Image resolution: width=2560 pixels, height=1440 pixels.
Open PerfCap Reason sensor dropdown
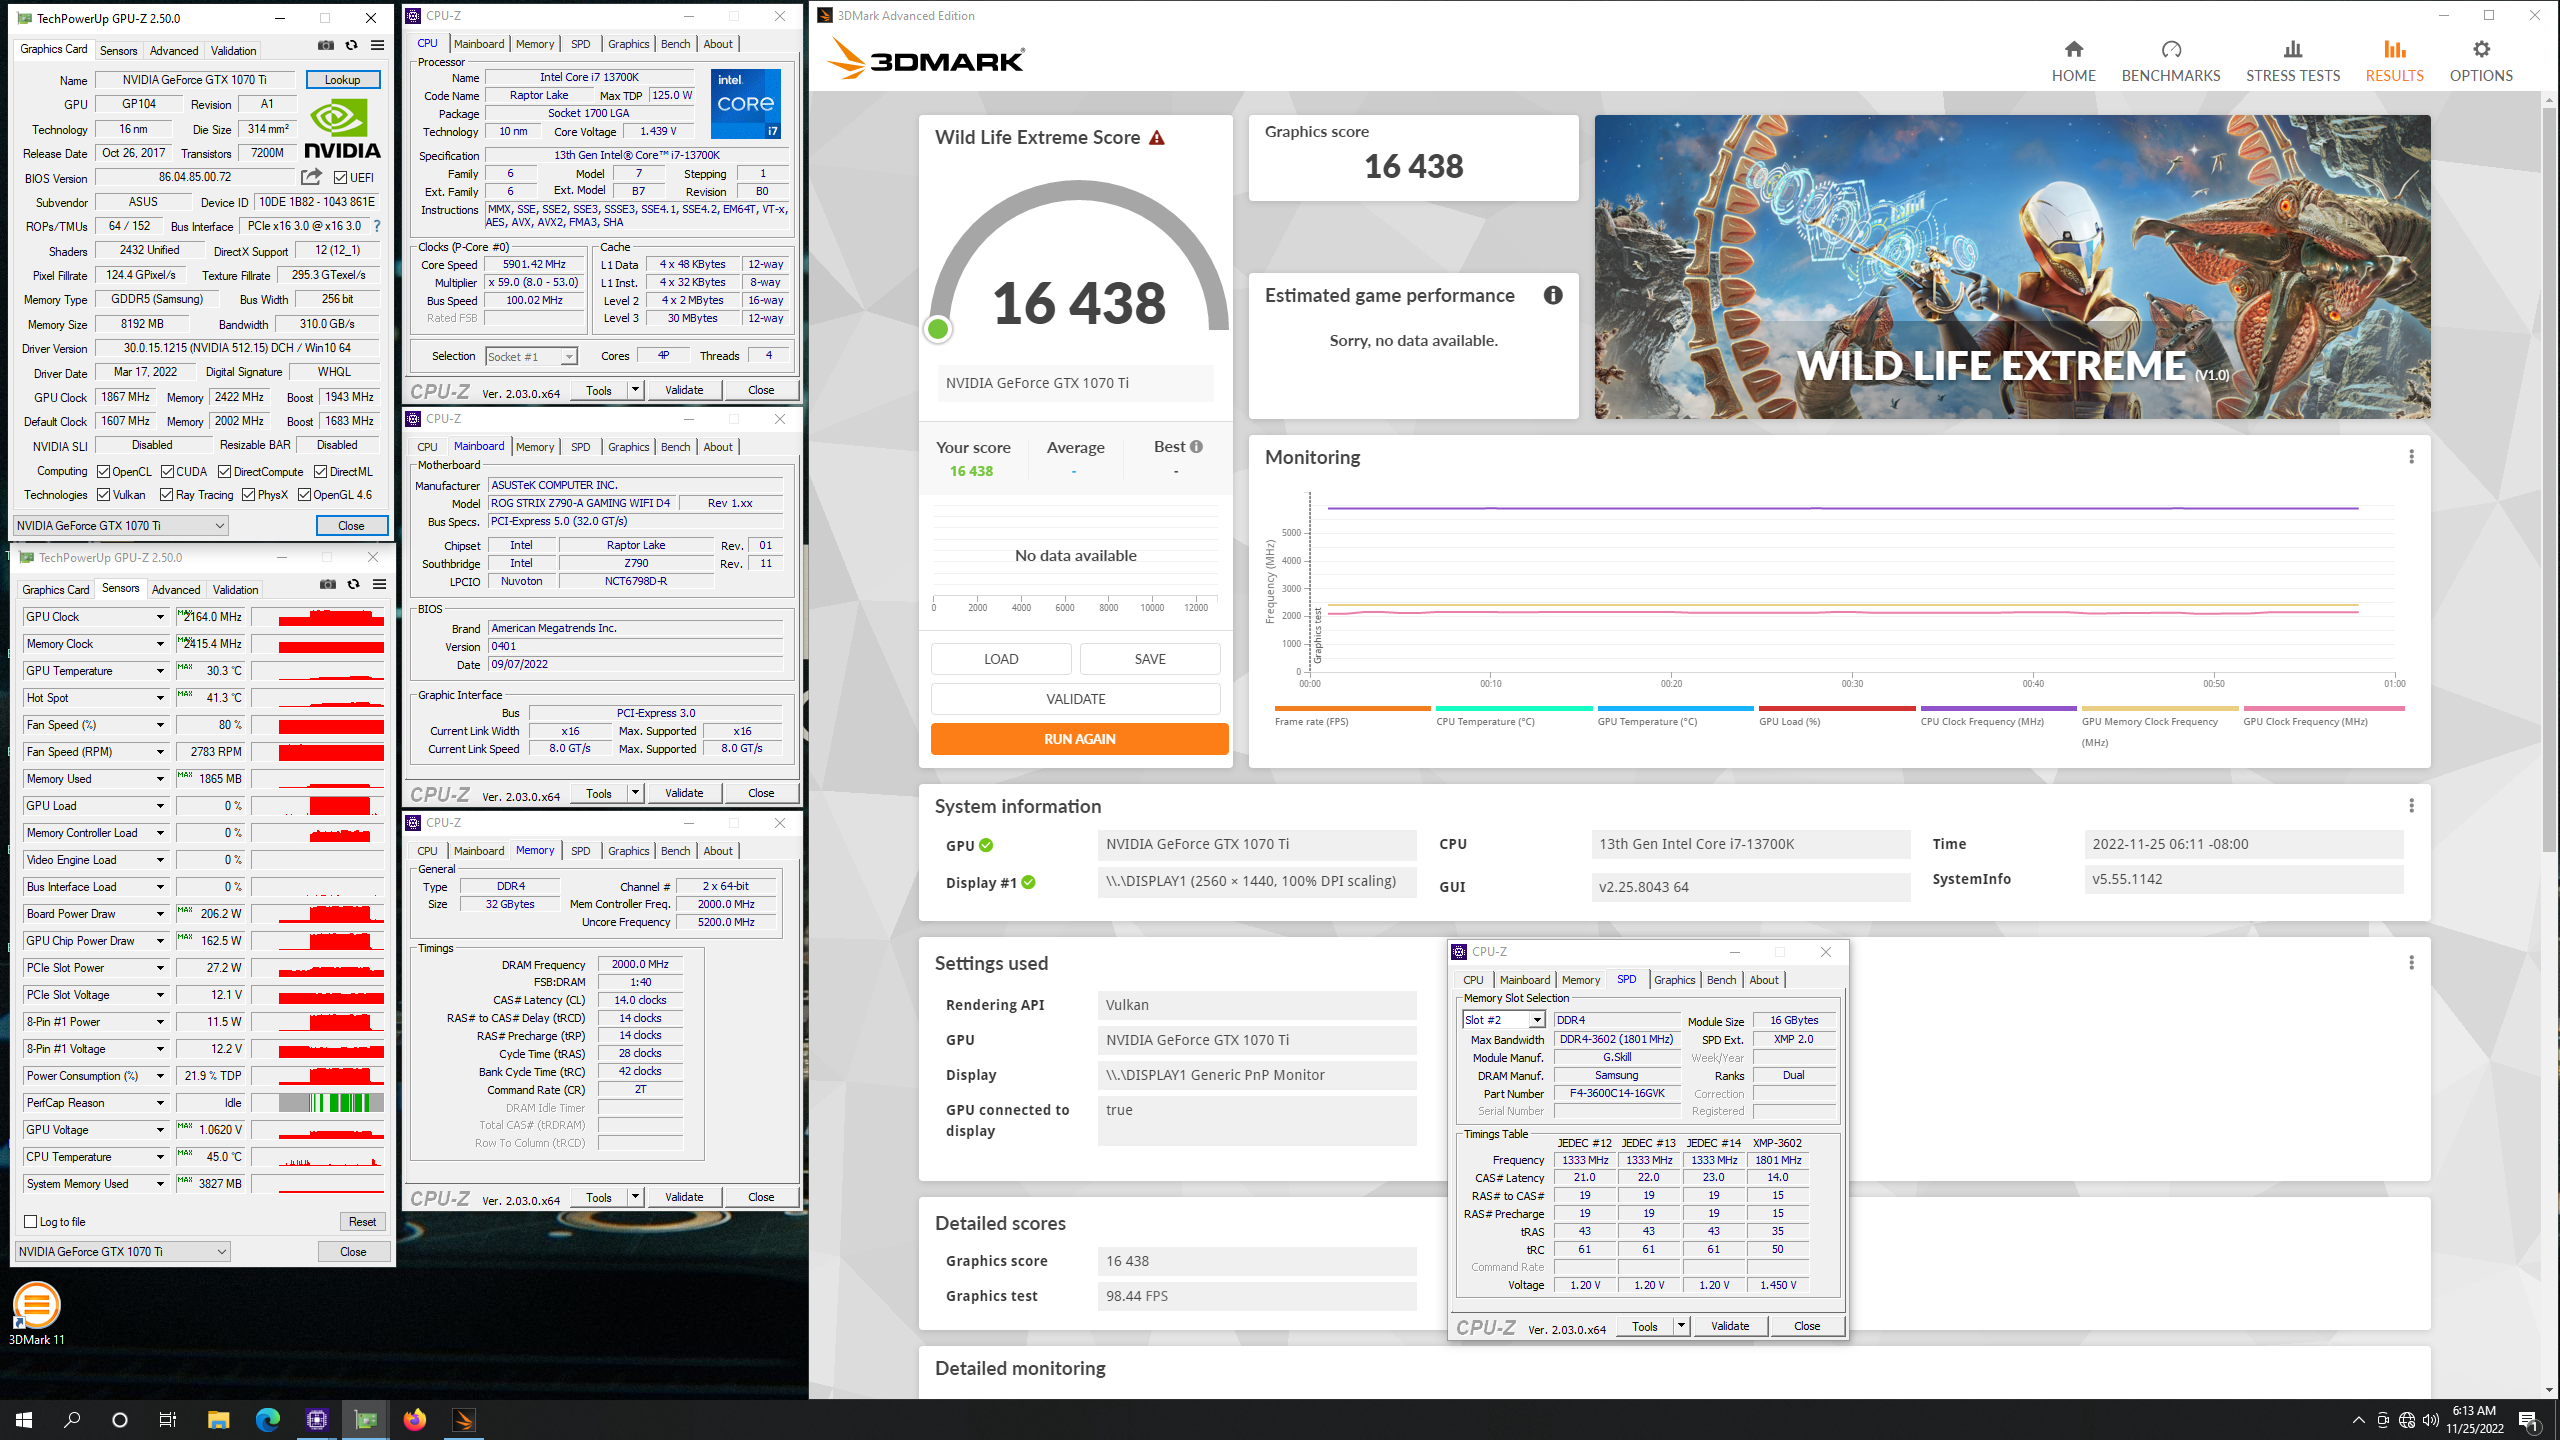tap(159, 1103)
